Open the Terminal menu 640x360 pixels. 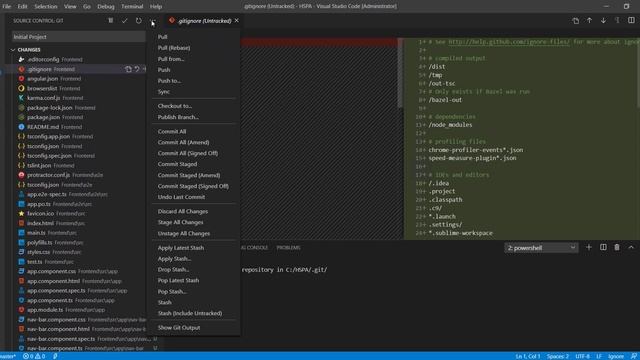(132, 7)
